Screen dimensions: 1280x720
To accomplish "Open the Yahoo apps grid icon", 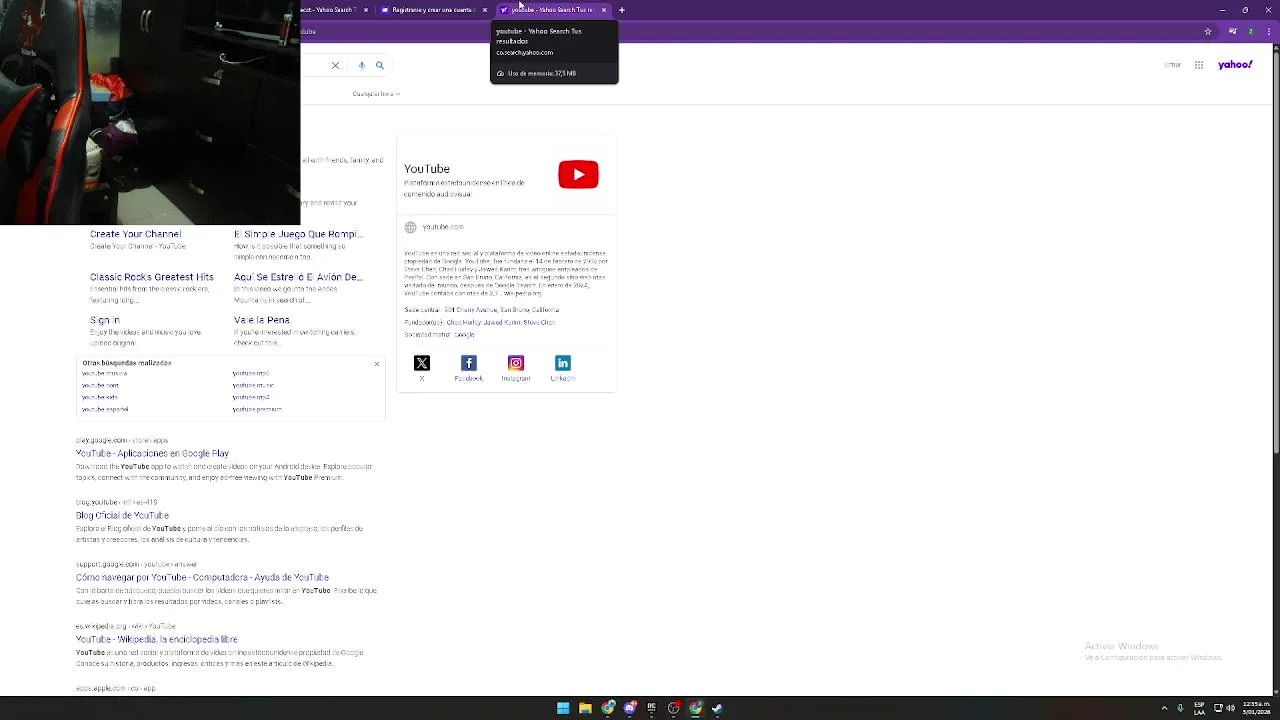I will (x=1199, y=65).
